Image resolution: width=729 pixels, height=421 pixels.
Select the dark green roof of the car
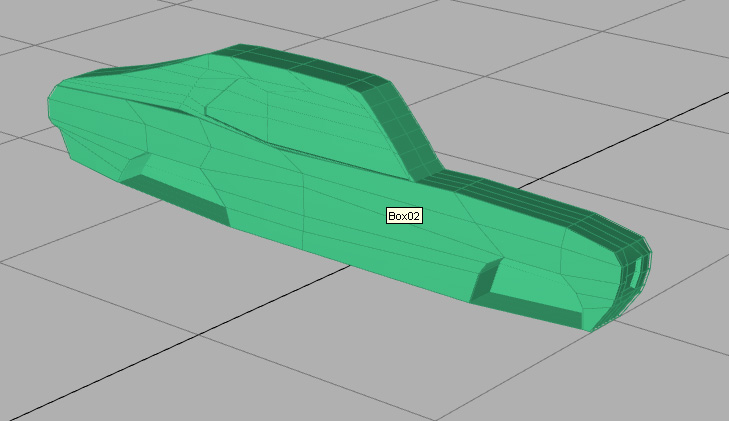pos(300,66)
